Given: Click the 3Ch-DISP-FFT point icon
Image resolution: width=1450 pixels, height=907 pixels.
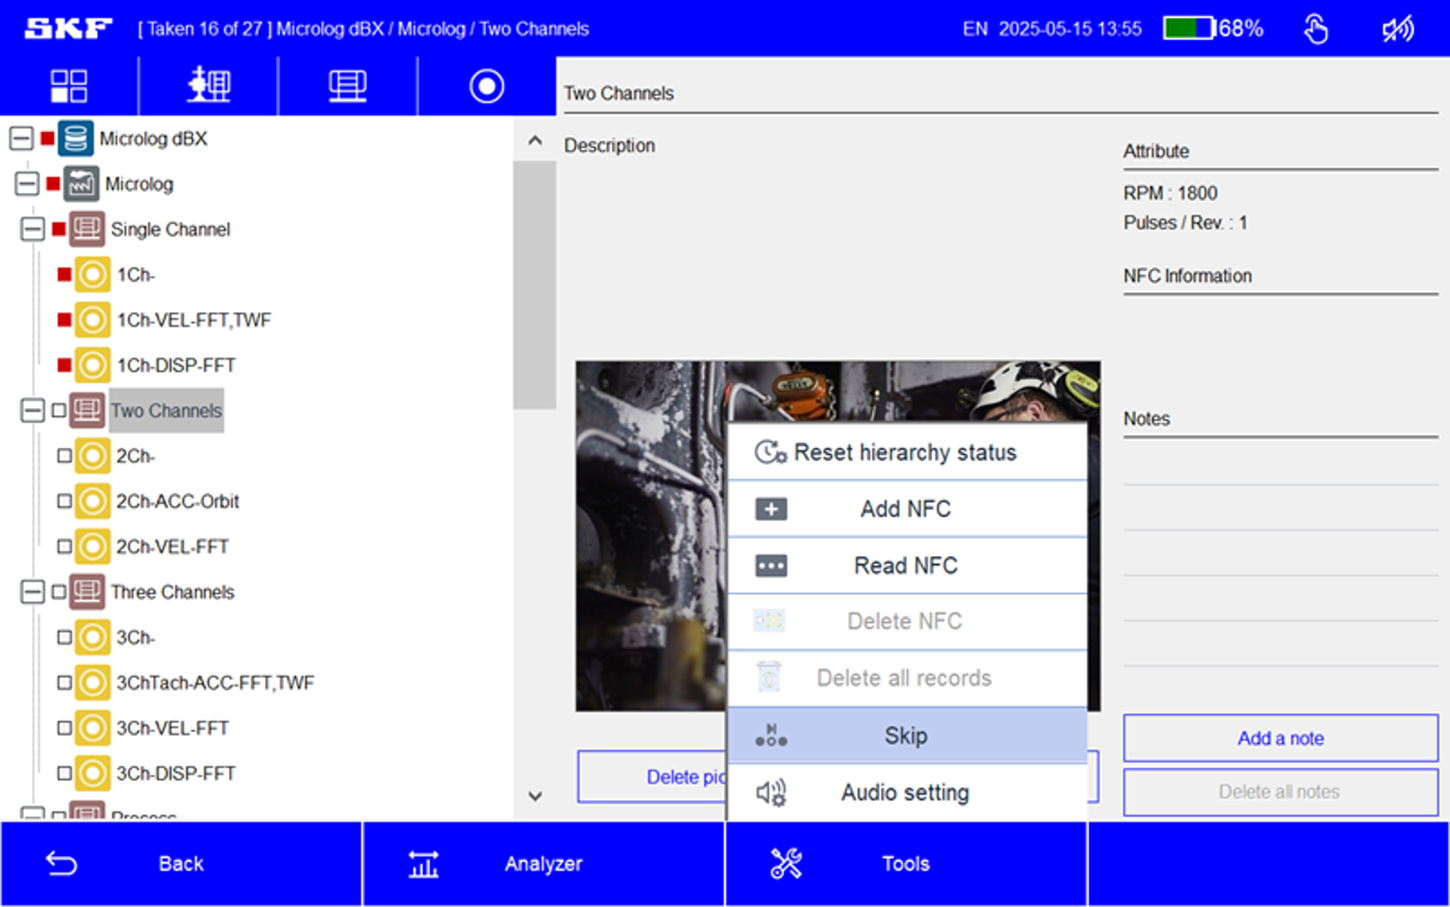Looking at the screenshot, I should pos(93,773).
